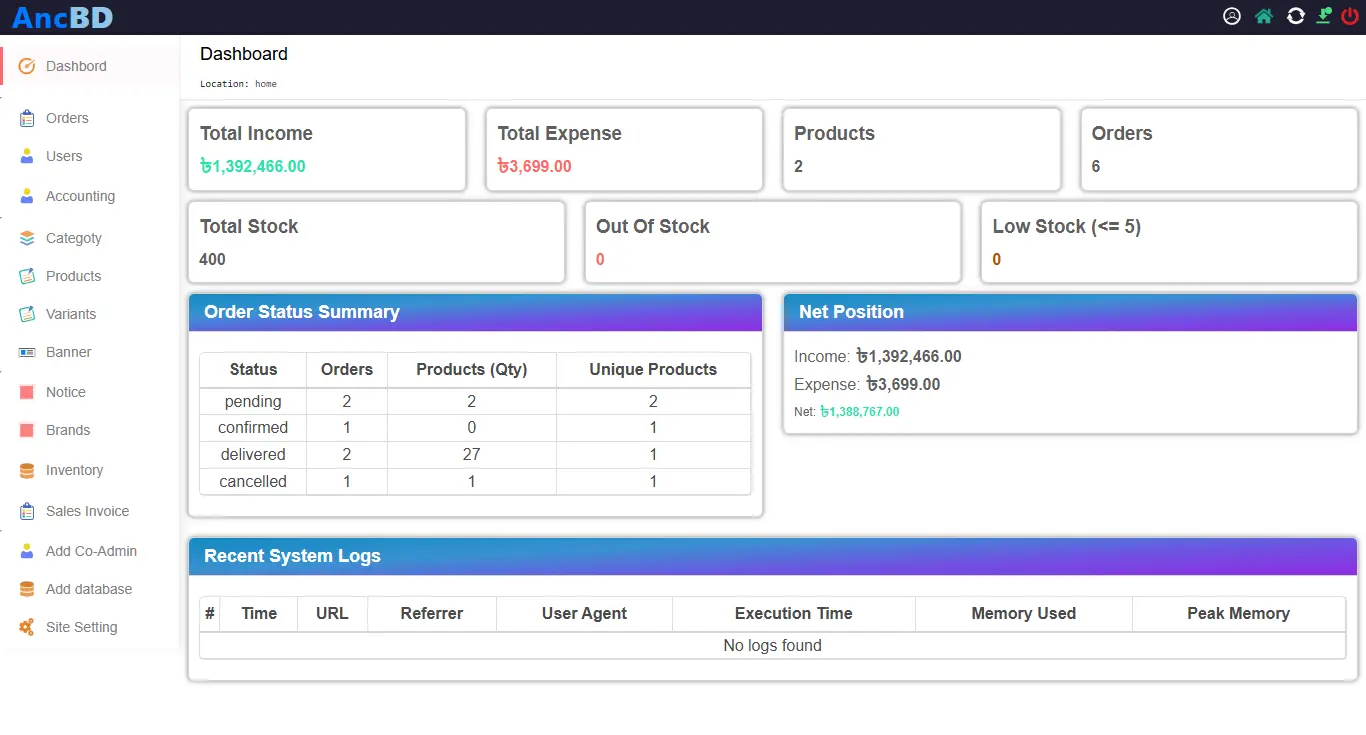The image size is (1366, 735).
Task: Click the Recent System Logs header
Action: pyautogui.click(x=773, y=556)
